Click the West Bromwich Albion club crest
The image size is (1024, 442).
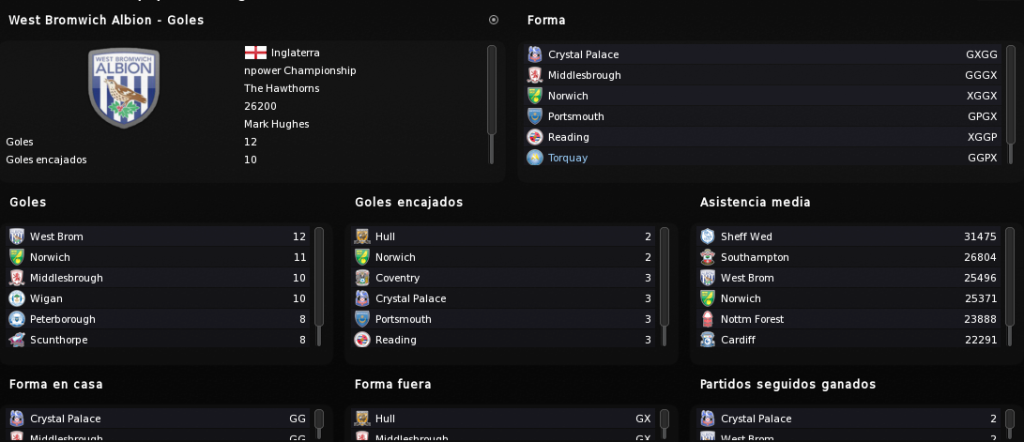123,88
